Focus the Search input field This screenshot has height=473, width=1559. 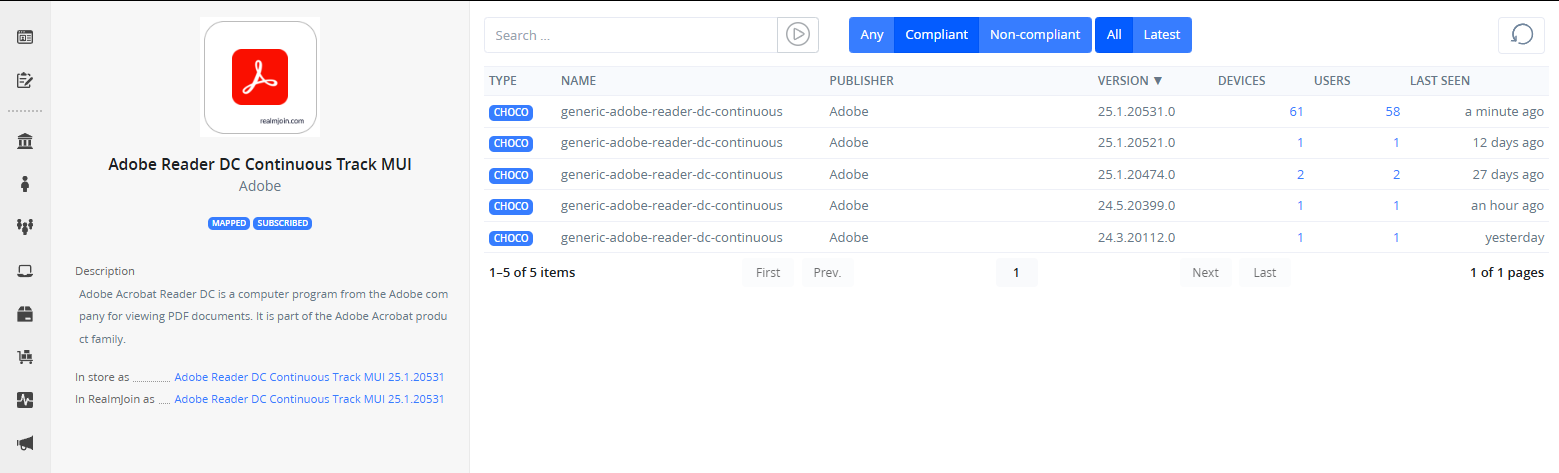point(630,35)
